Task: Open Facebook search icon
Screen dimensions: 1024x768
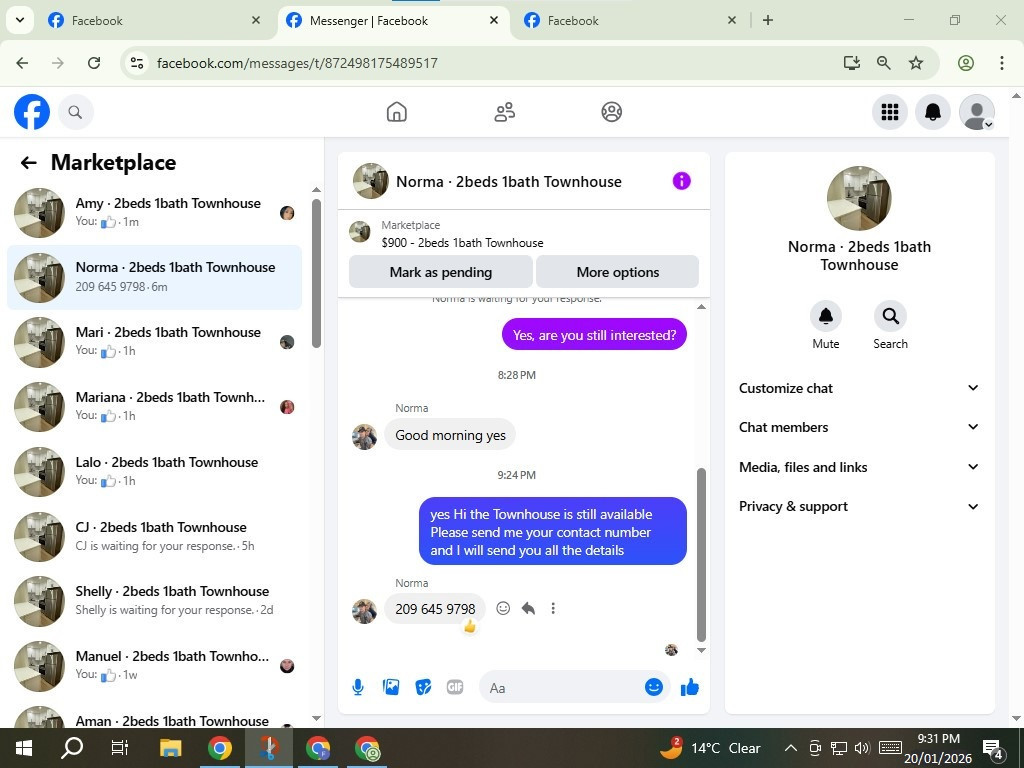Action: [x=76, y=112]
